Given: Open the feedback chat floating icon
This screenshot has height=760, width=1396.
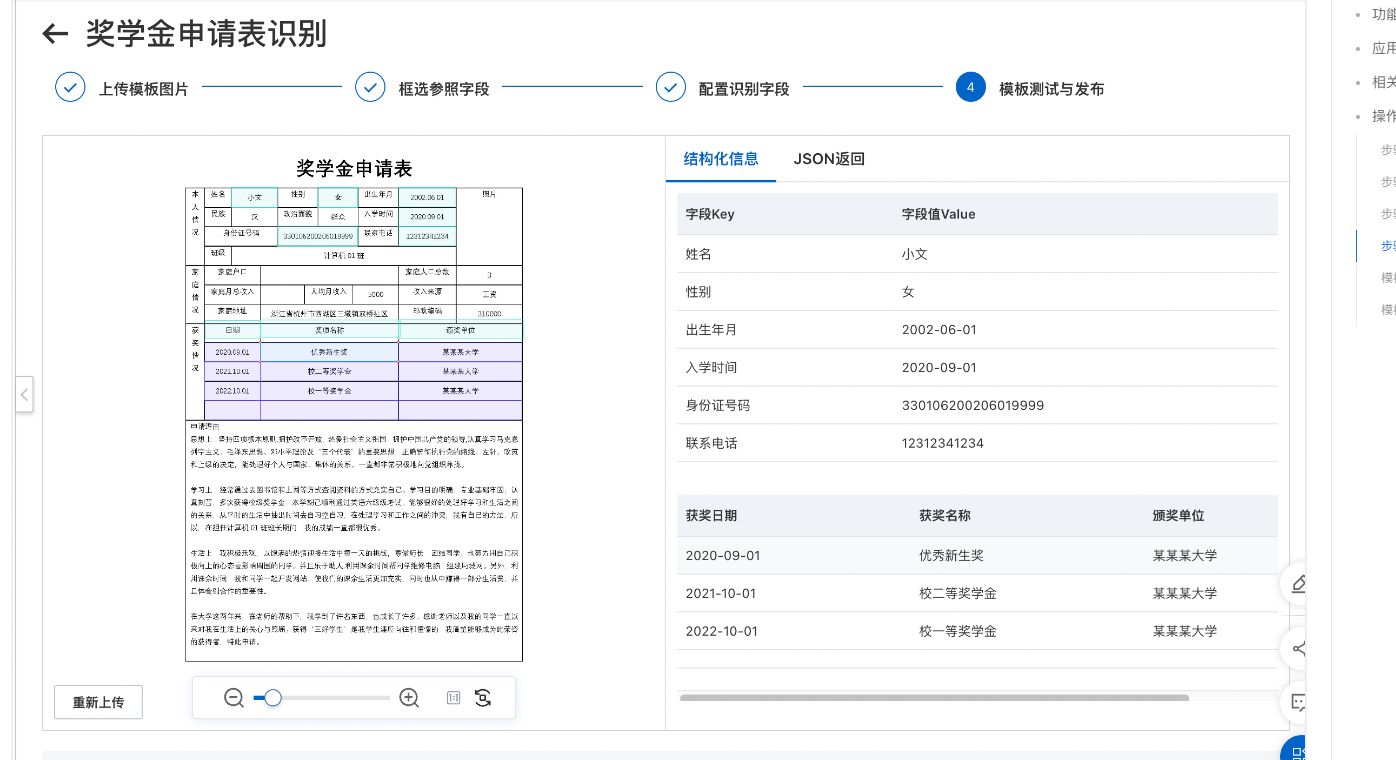Looking at the screenshot, I should [1298, 702].
